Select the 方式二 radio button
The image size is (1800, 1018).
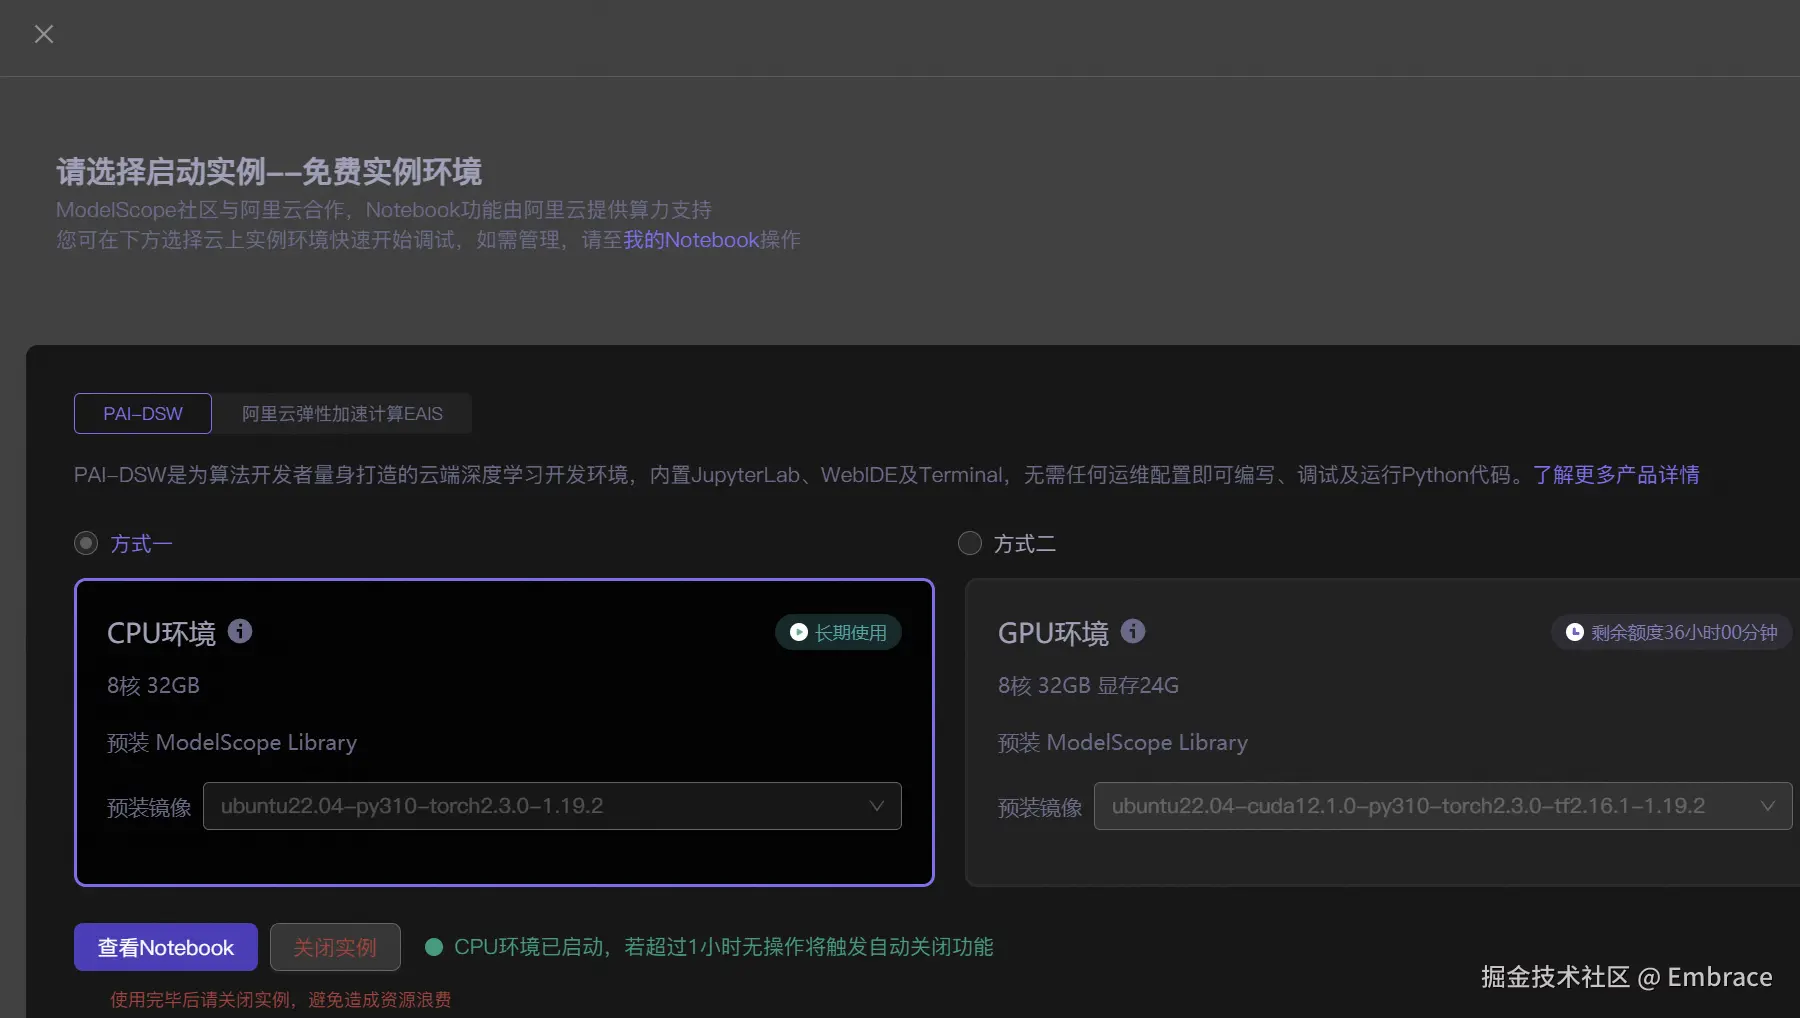click(970, 543)
